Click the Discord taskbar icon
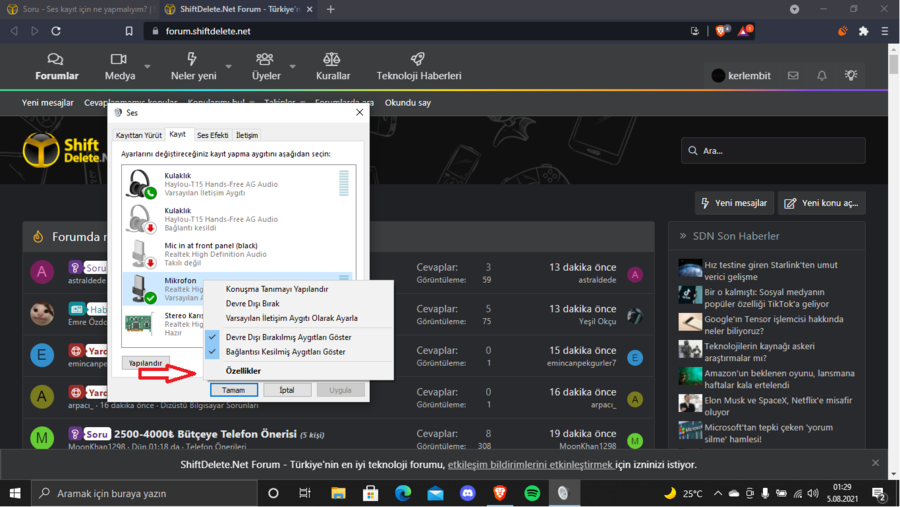 (x=467, y=493)
